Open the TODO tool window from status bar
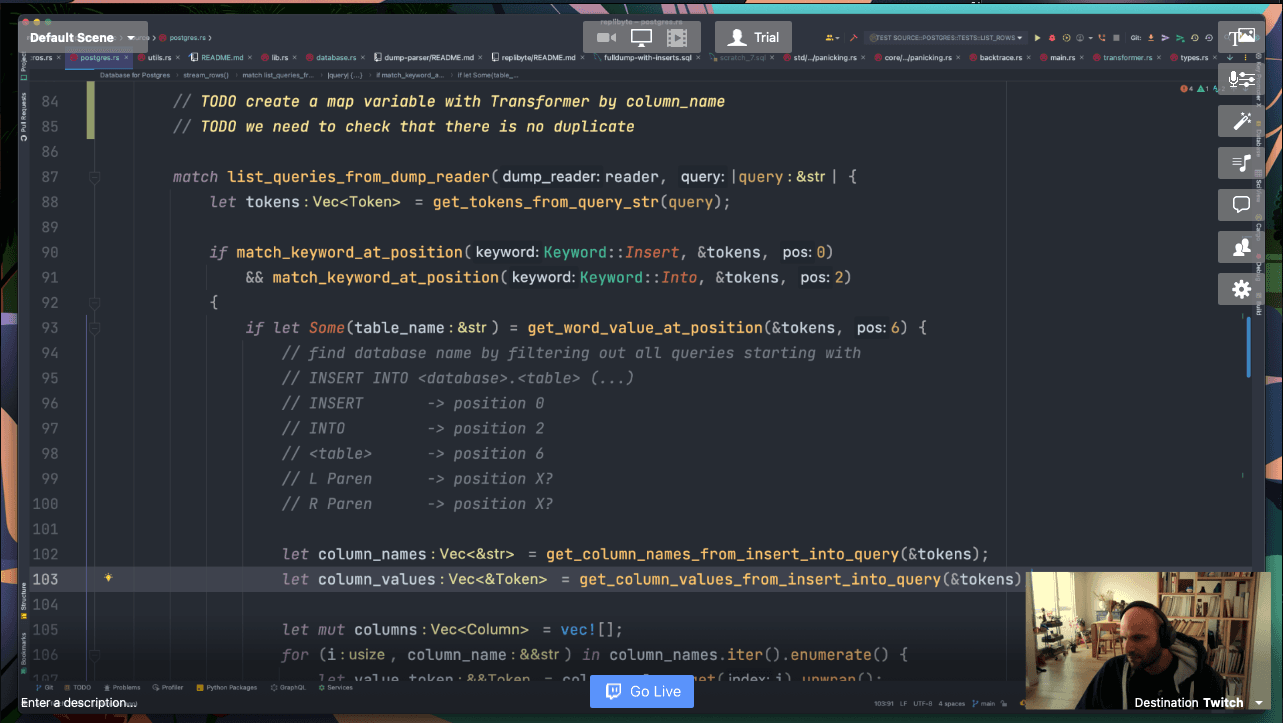The width and height of the screenshot is (1283, 723). (x=80, y=688)
